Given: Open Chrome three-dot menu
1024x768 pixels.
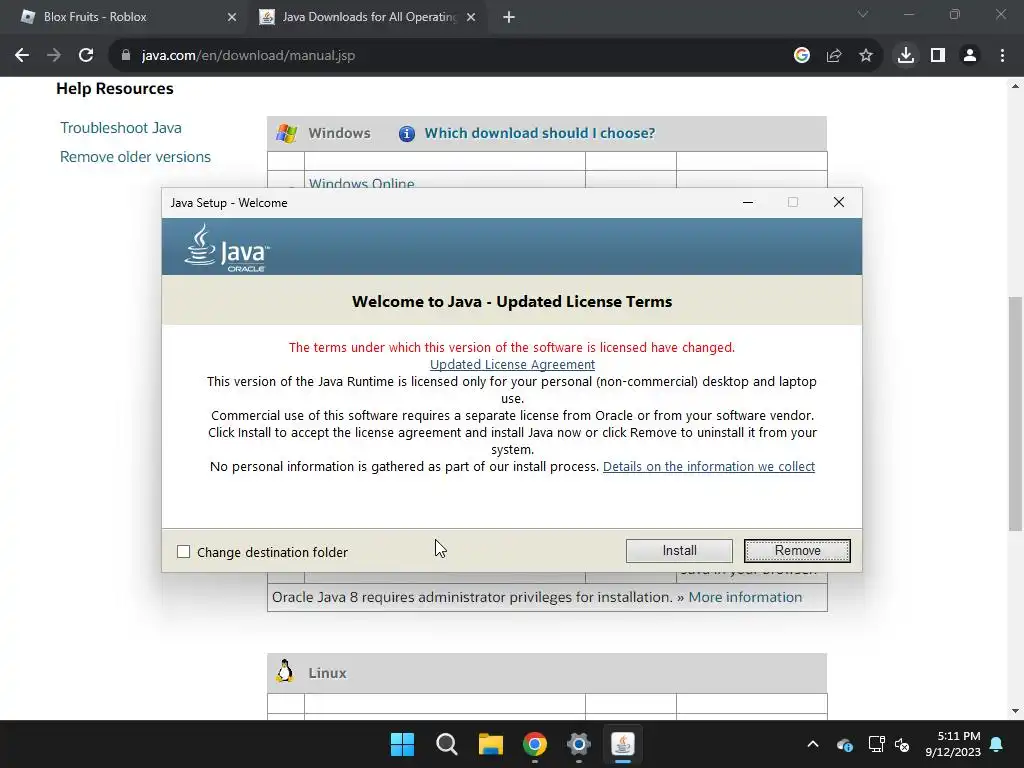Looking at the screenshot, I should [1002, 56].
